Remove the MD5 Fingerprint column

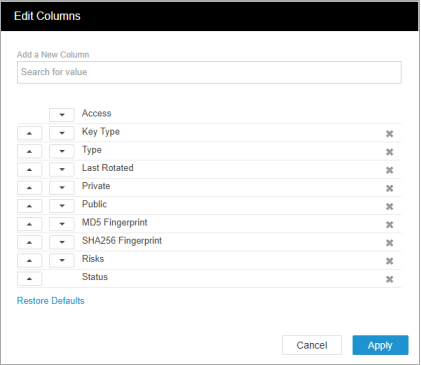point(389,225)
